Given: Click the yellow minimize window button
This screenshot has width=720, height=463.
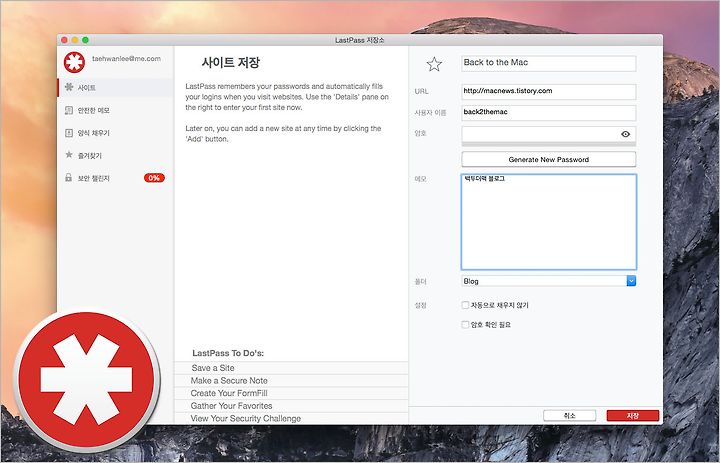Looking at the screenshot, I should pyautogui.click(x=75, y=40).
